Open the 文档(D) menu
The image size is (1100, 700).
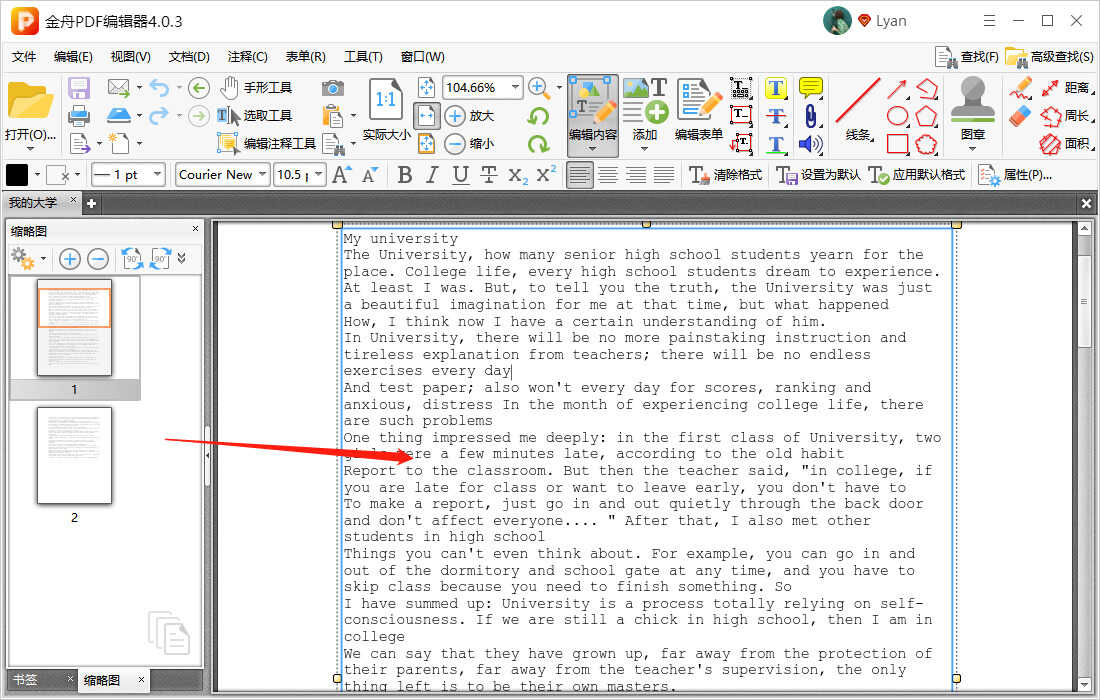click(x=189, y=57)
